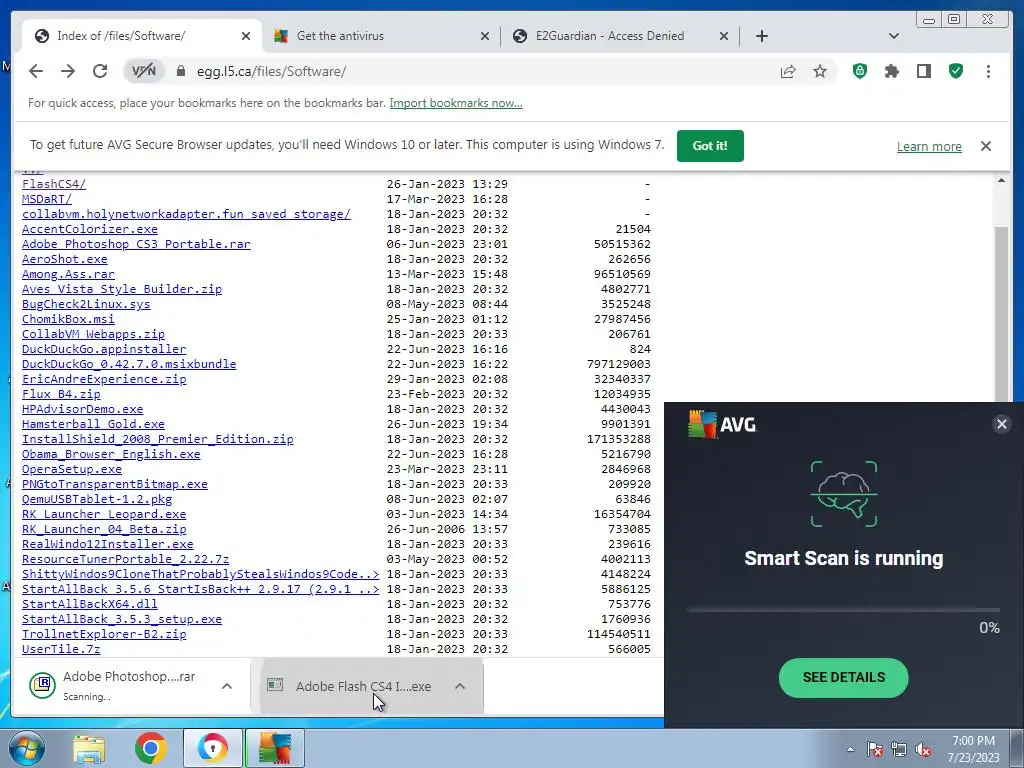Close the E2Guardian - Access Denied tab
Viewport: 1024px width, 768px height.
click(x=724, y=36)
